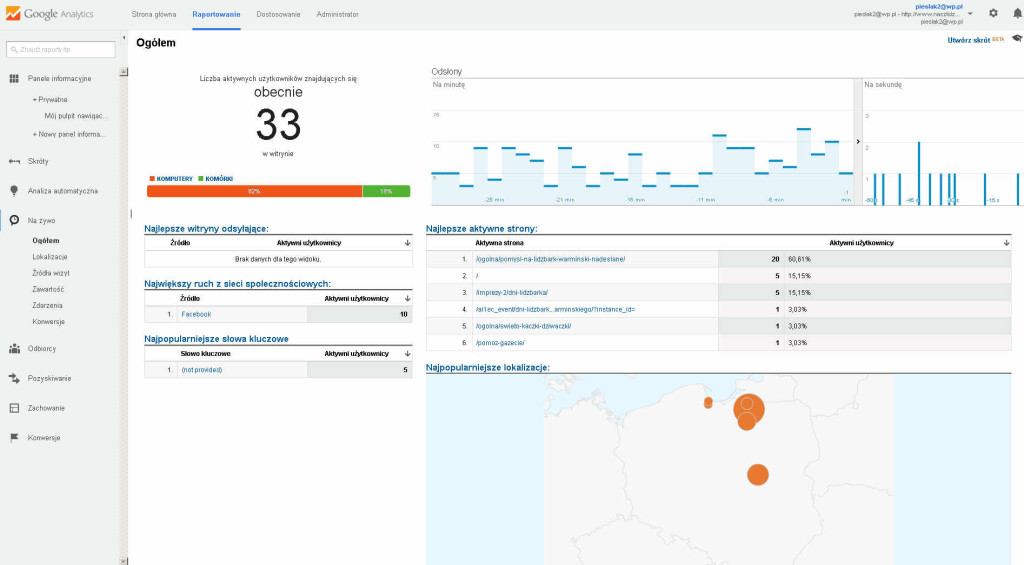Click the 60,61% value in first row
Viewport: 1024px width, 565px height.
(799, 259)
